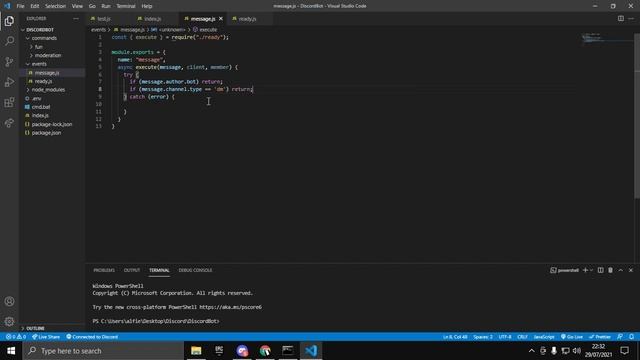Switch to the Output panel tab
The width and height of the screenshot is (640, 360).
point(132,270)
